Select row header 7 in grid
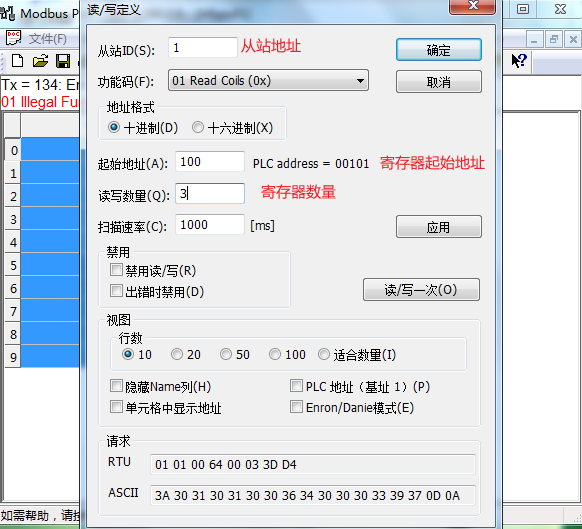The image size is (582, 529). coord(13,311)
